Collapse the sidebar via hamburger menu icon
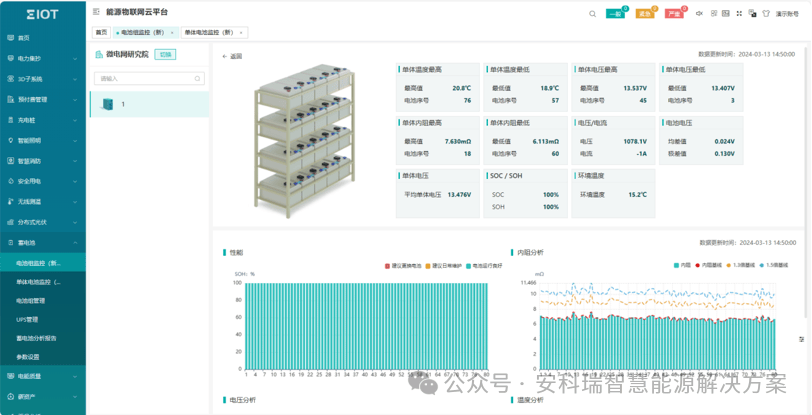Screen dimensions: 812x415 96,11
